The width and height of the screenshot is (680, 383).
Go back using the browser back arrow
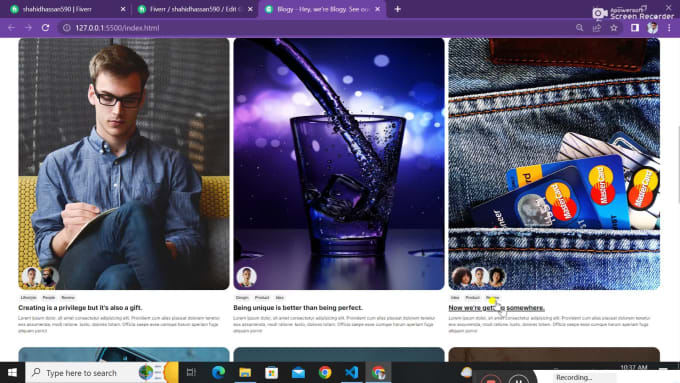pyautogui.click(x=11, y=28)
